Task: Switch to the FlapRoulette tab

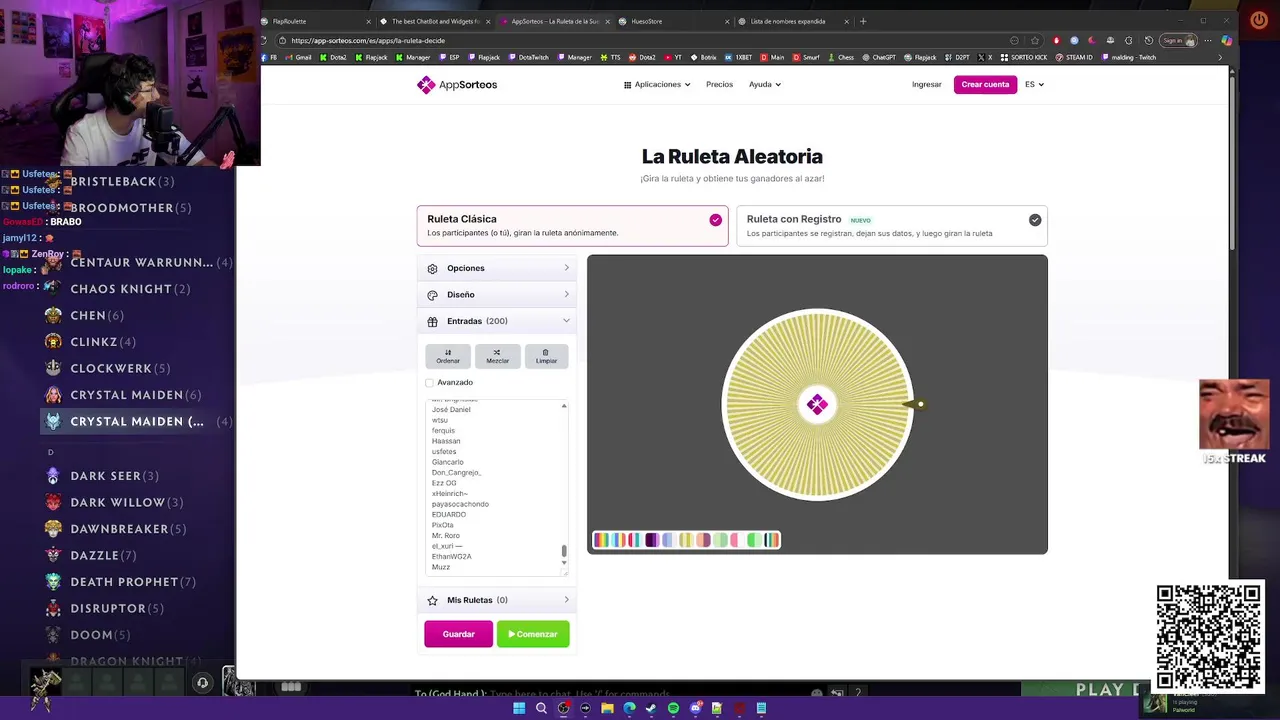Action: pos(316,21)
